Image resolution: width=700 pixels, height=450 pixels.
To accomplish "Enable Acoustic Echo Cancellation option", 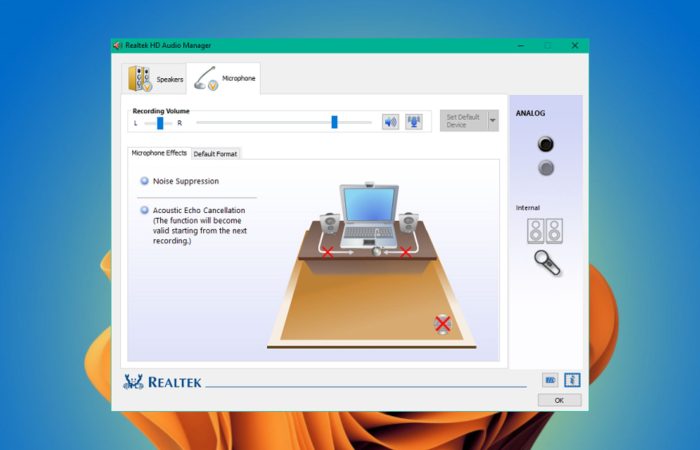I will click(x=144, y=210).
